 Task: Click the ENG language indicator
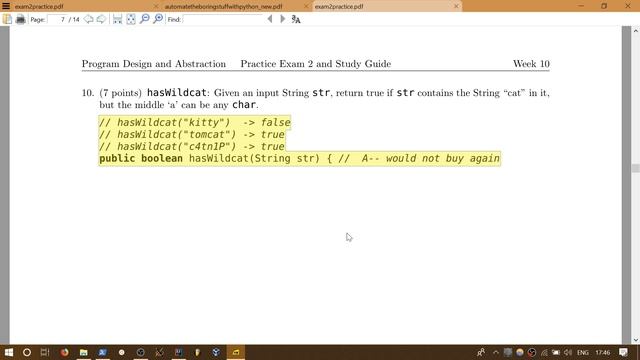click(583, 352)
